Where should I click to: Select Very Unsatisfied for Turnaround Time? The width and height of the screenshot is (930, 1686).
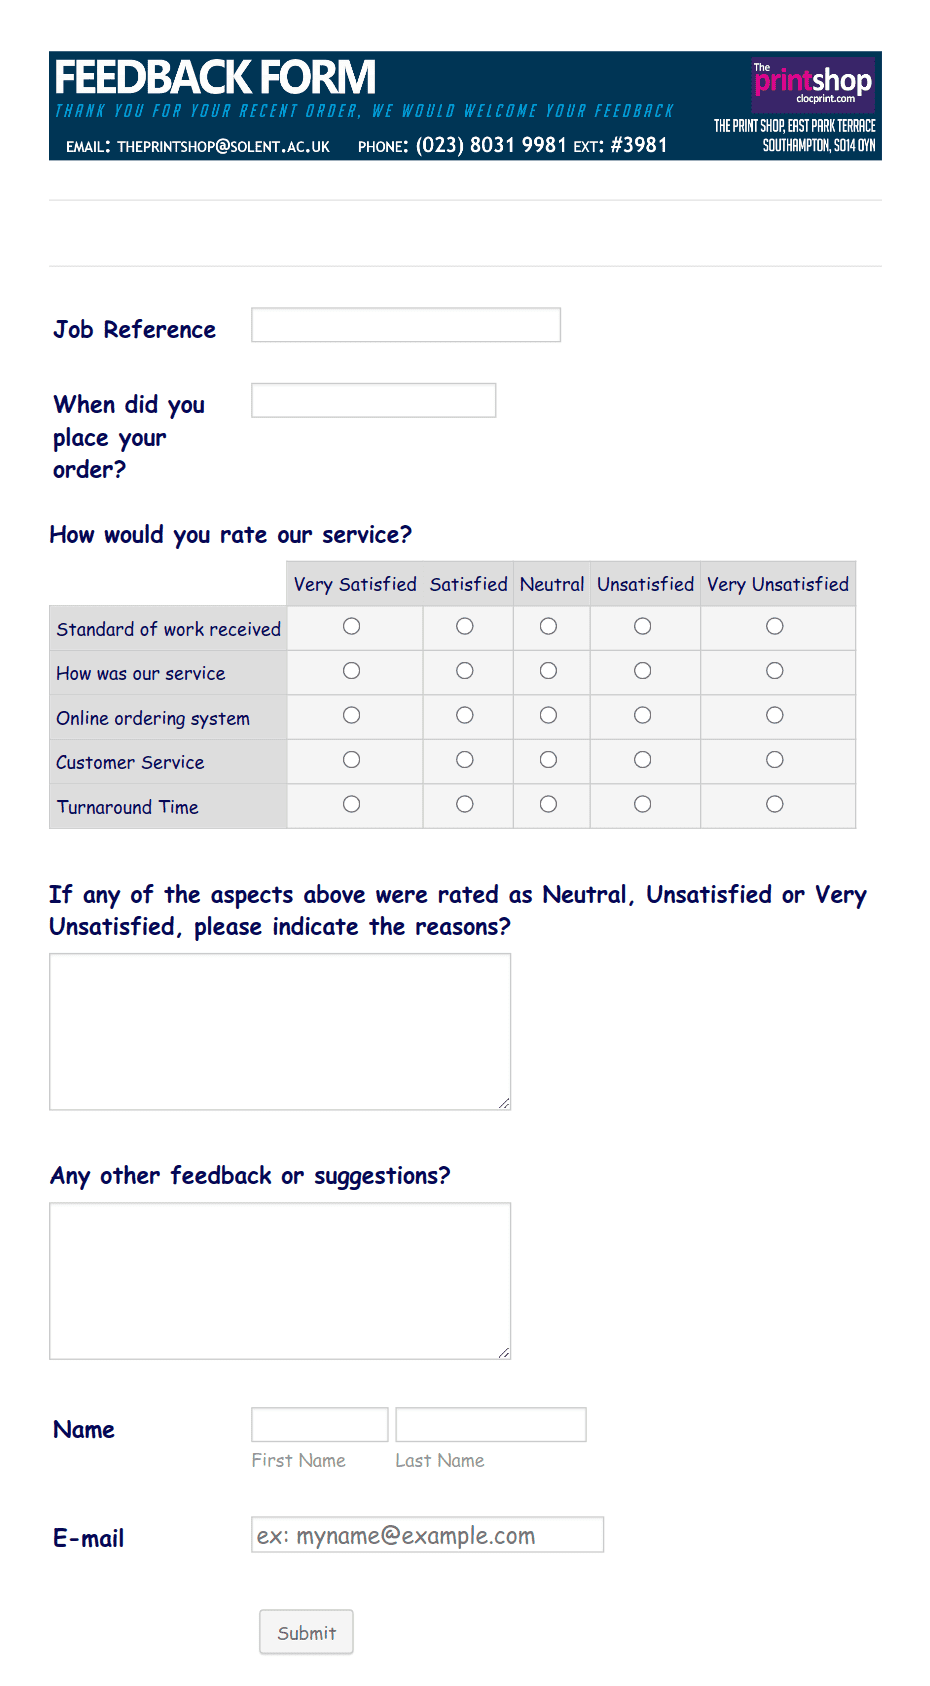coord(775,804)
